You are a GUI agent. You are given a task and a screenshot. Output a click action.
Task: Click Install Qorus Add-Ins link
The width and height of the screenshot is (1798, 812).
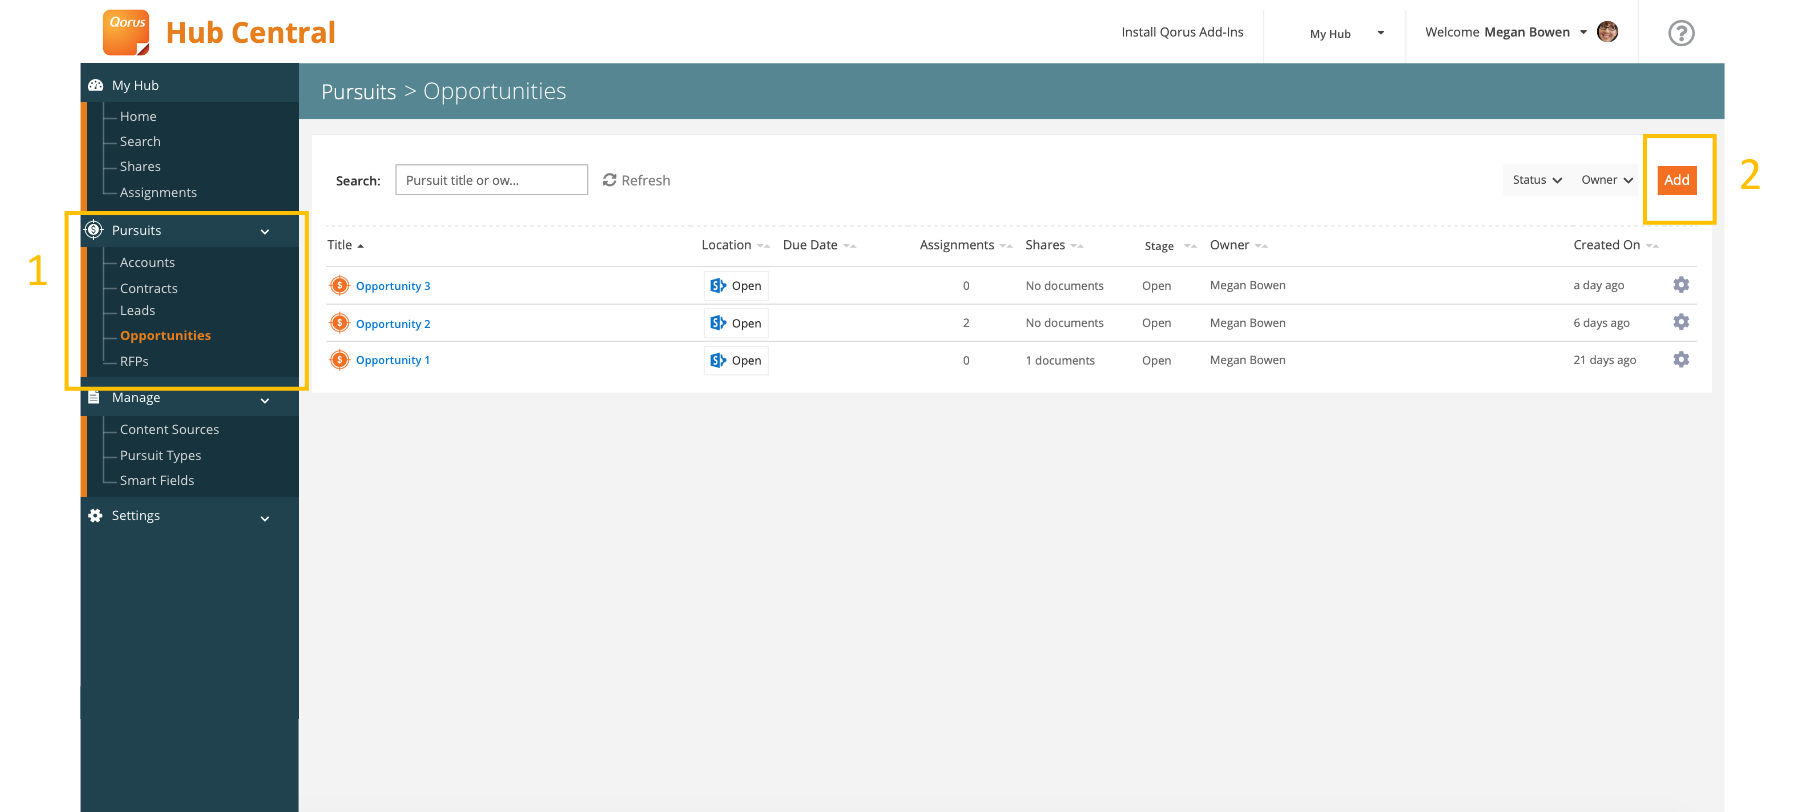pos(1182,32)
